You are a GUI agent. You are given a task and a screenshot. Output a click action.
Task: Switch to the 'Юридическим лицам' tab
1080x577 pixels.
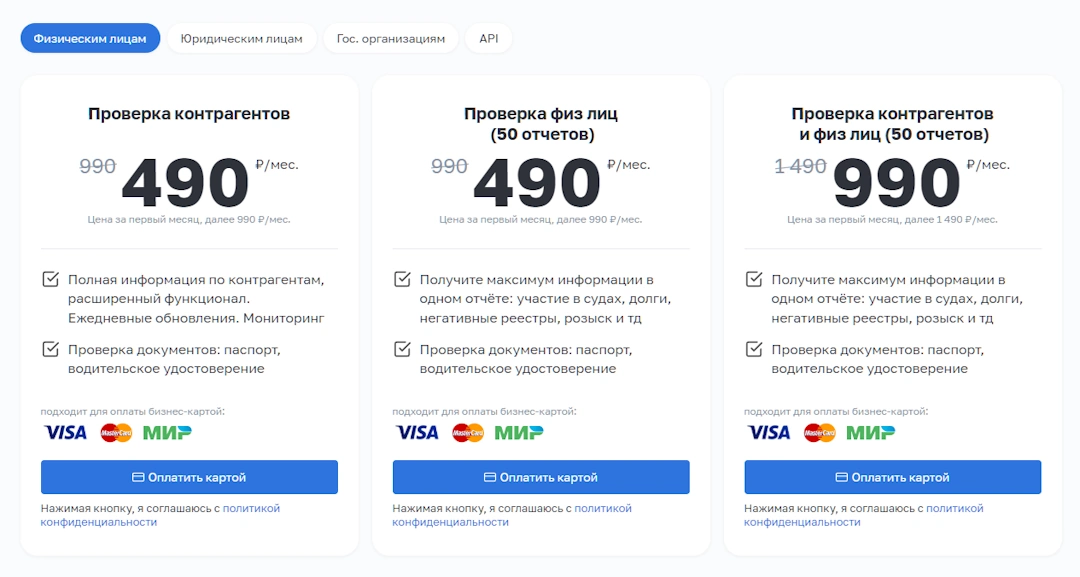click(241, 38)
